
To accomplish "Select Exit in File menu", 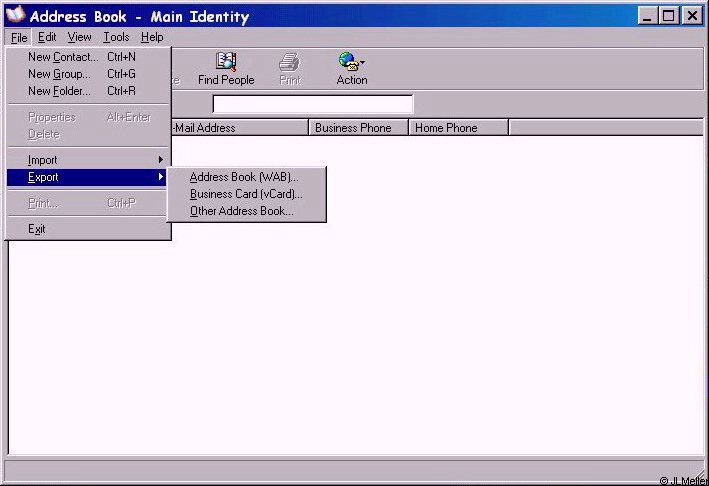I will tap(37, 229).
